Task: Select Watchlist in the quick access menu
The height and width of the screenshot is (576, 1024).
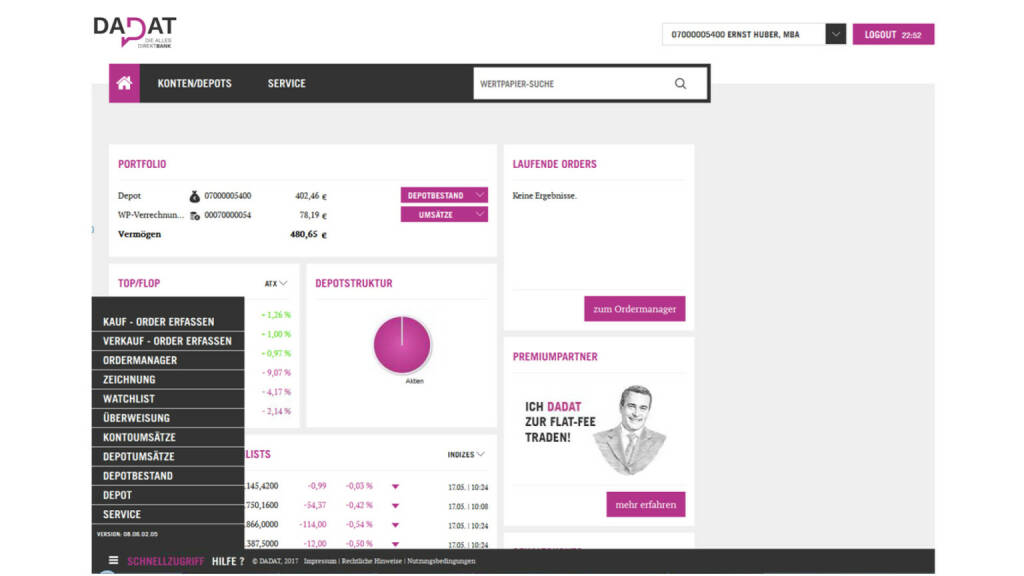Action: click(129, 399)
